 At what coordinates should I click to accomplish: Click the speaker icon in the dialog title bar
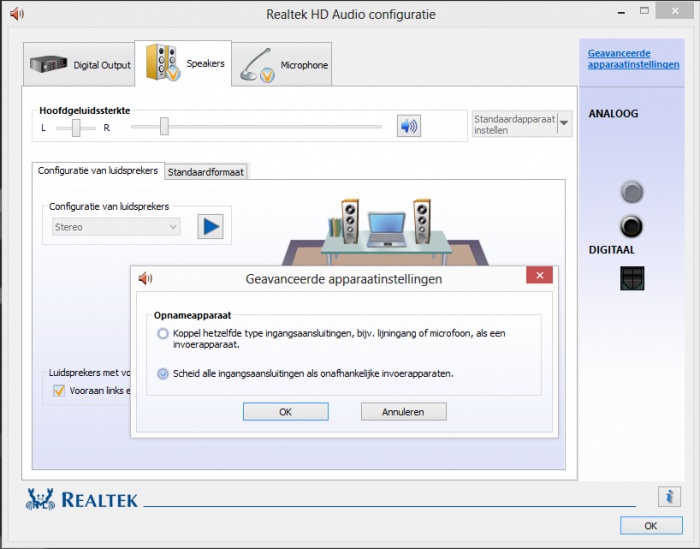(x=145, y=279)
